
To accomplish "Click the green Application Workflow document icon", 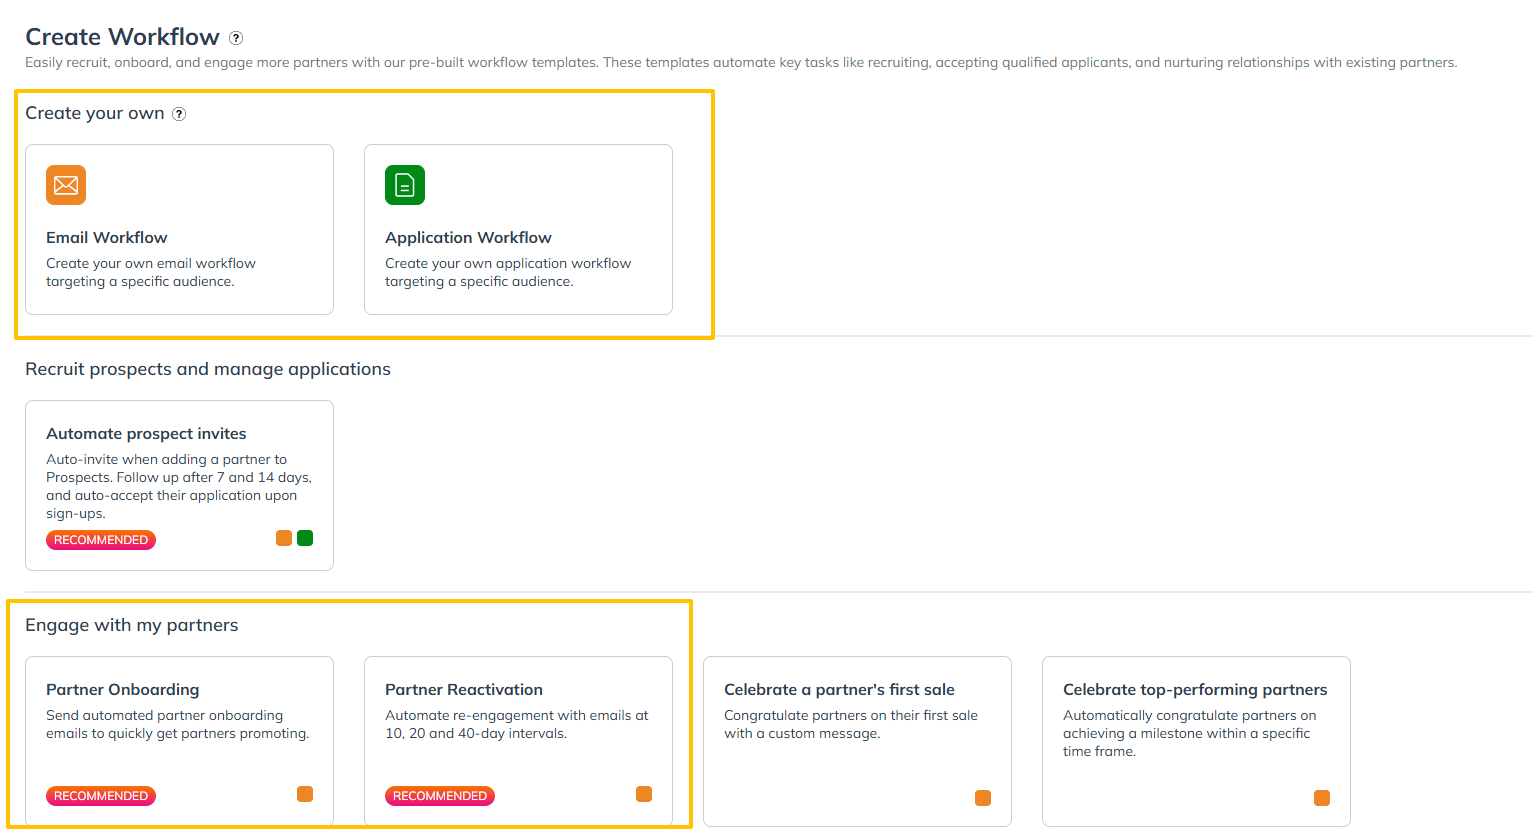I will pyautogui.click(x=405, y=185).
